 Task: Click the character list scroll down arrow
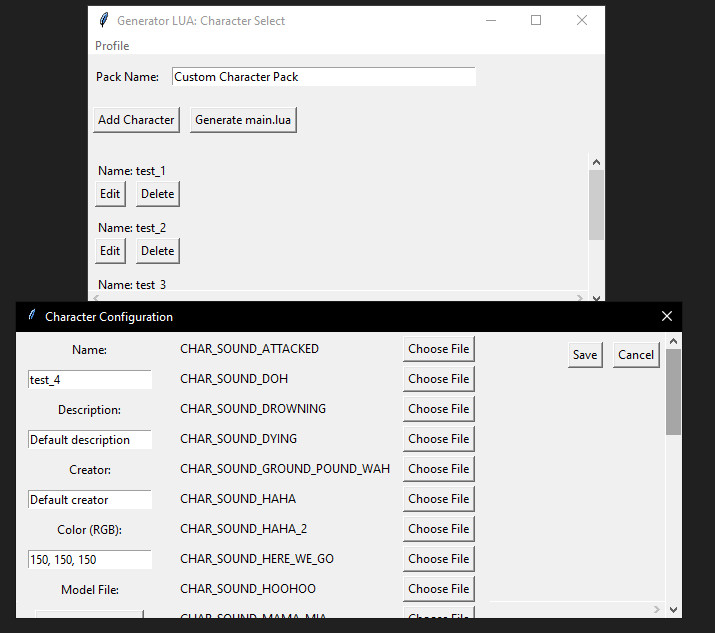[597, 297]
